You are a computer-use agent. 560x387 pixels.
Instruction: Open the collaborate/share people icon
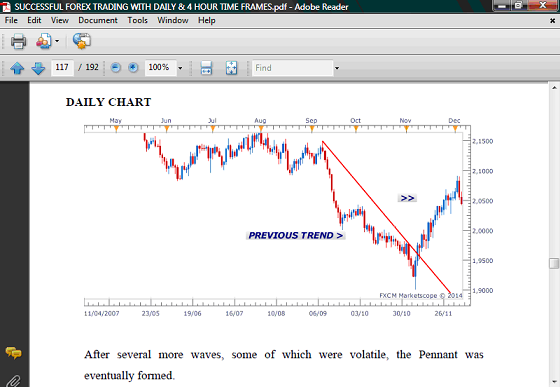pyautogui.click(x=44, y=41)
